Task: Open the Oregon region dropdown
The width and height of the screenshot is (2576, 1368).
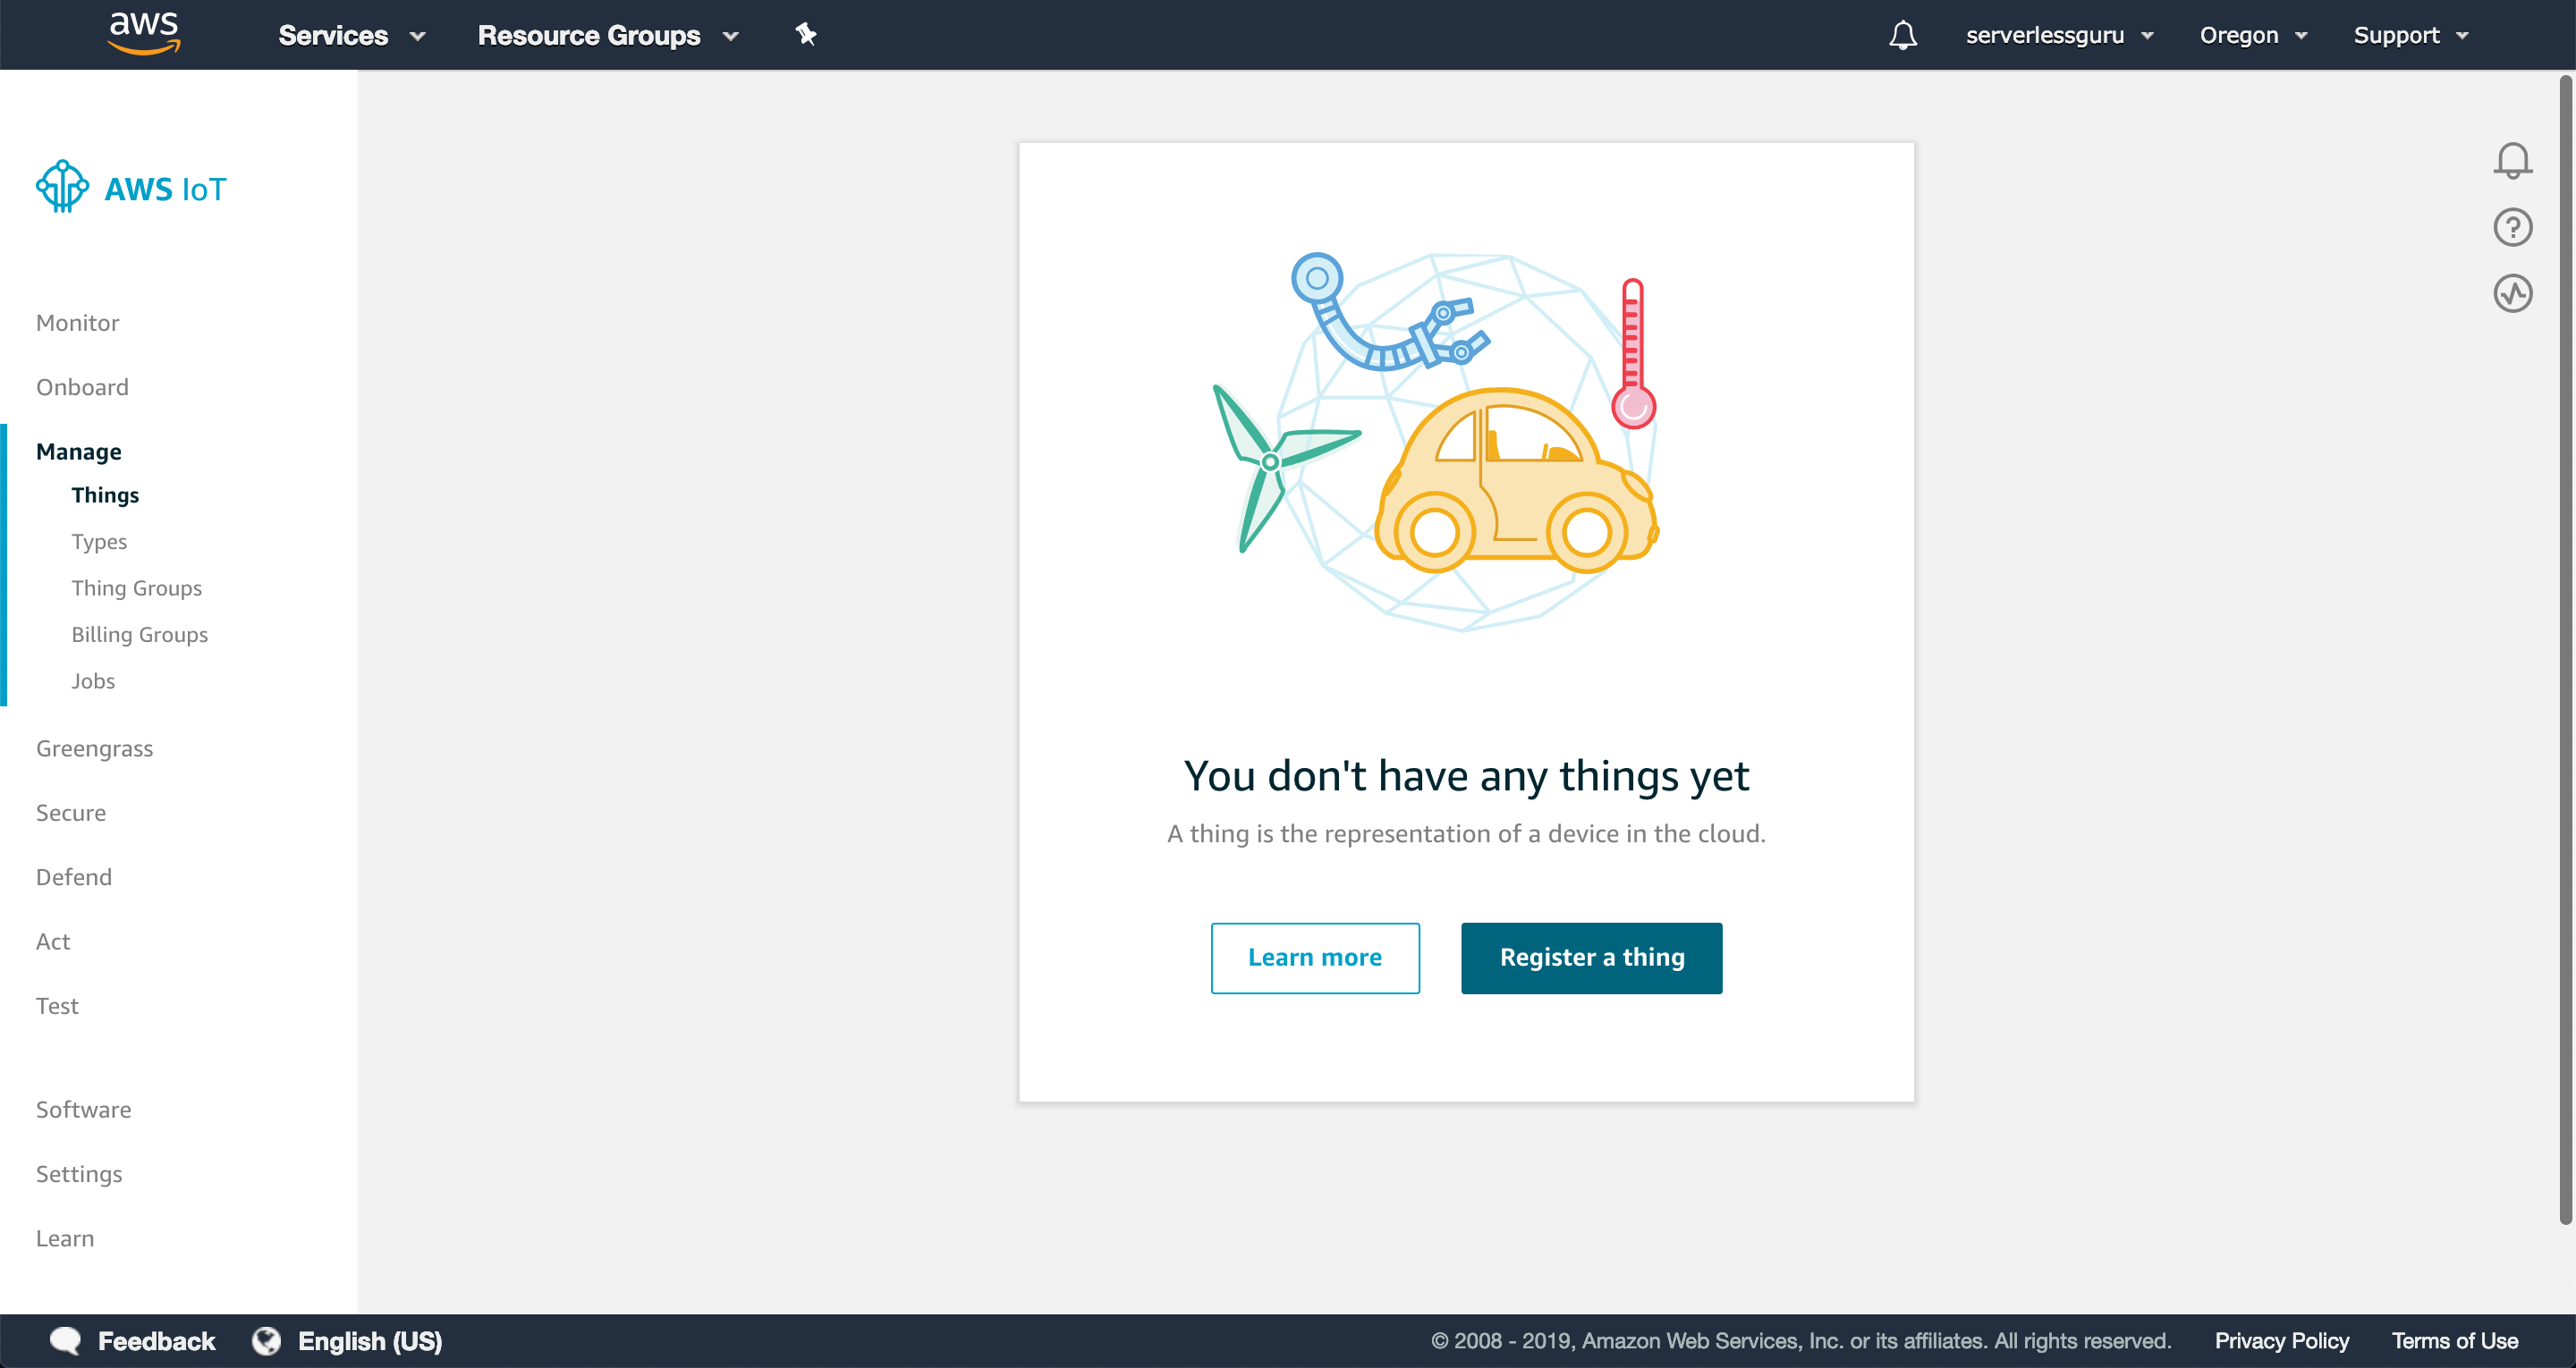Action: (x=2253, y=35)
